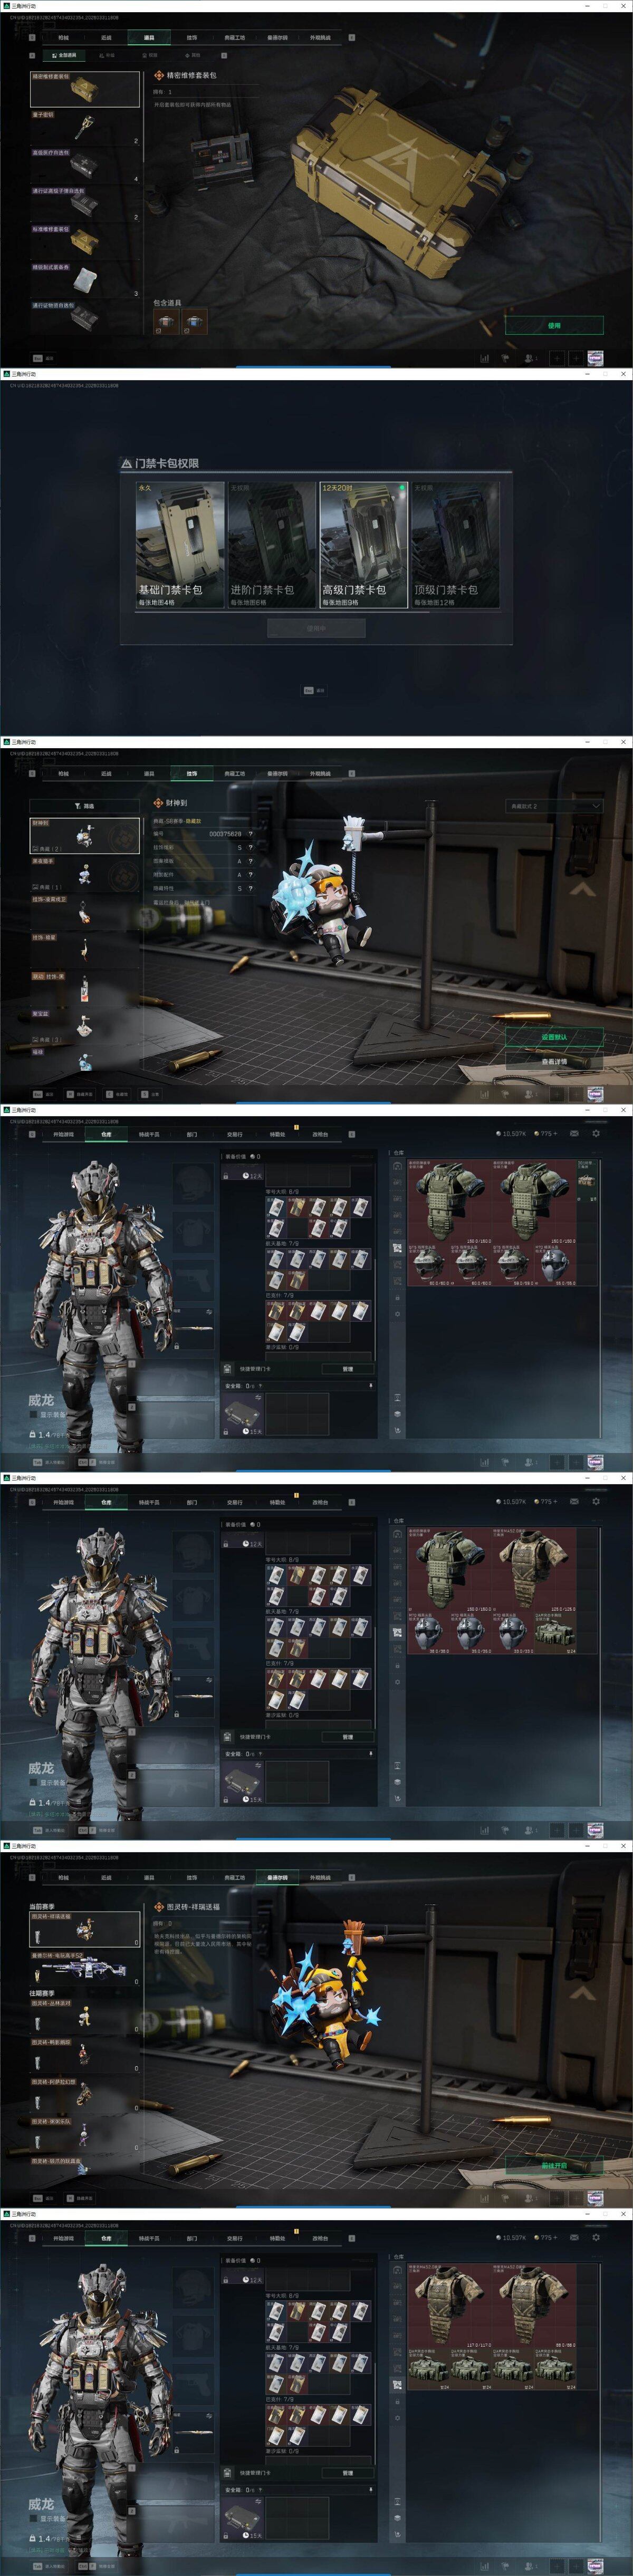Select 图灵砖-祥瑞送福 entry in 当前赛季 list
Screen dimensions: 633x2576
point(85,1930)
